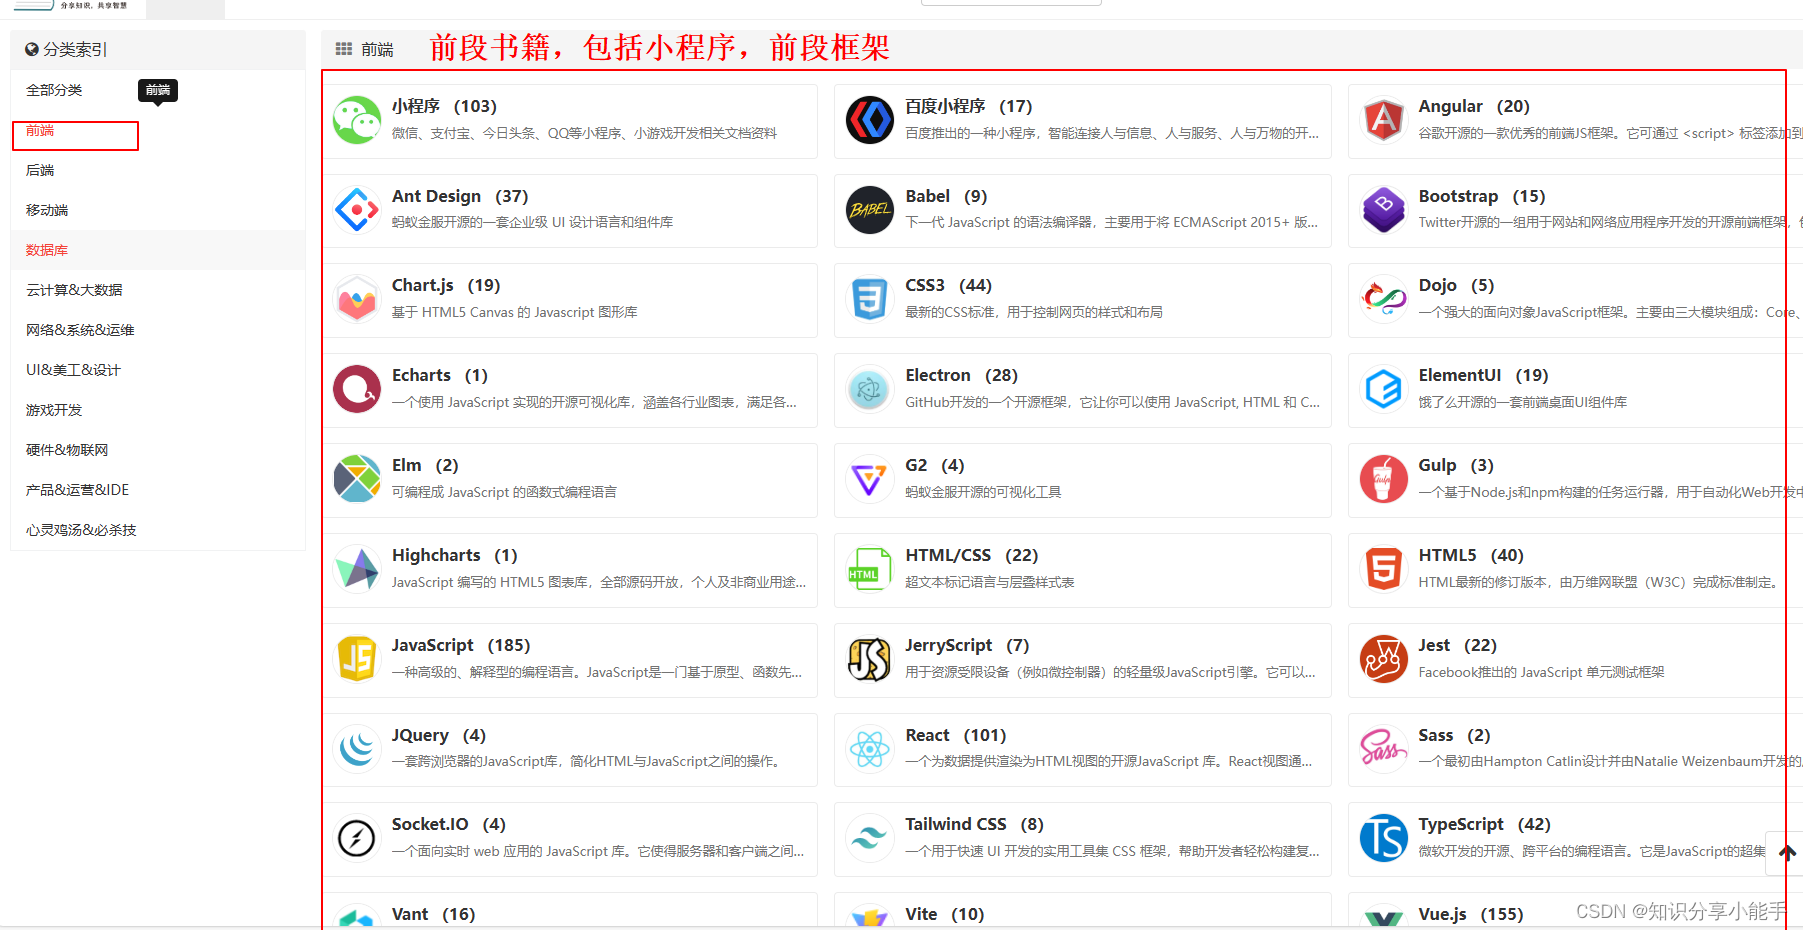Open the TypeScript (42) title link

point(1484,824)
